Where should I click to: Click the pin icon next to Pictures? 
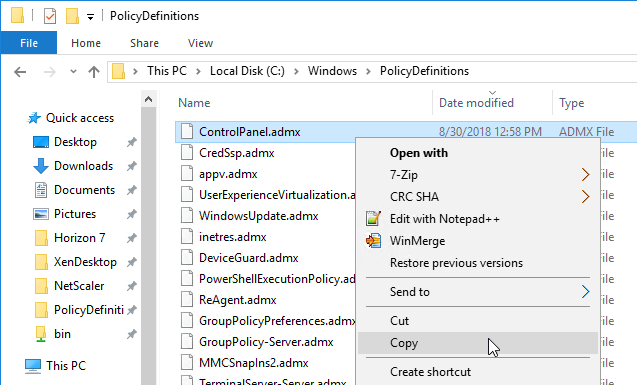pyautogui.click(x=132, y=214)
